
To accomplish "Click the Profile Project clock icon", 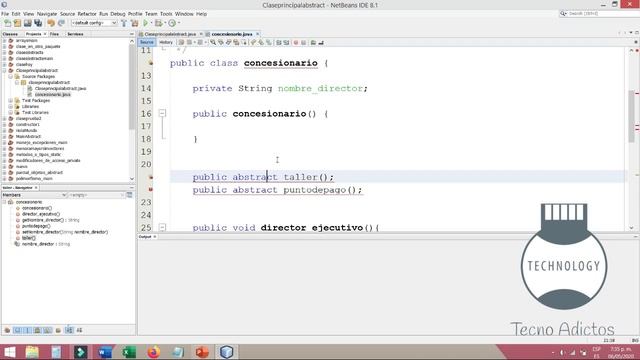I will (172, 23).
